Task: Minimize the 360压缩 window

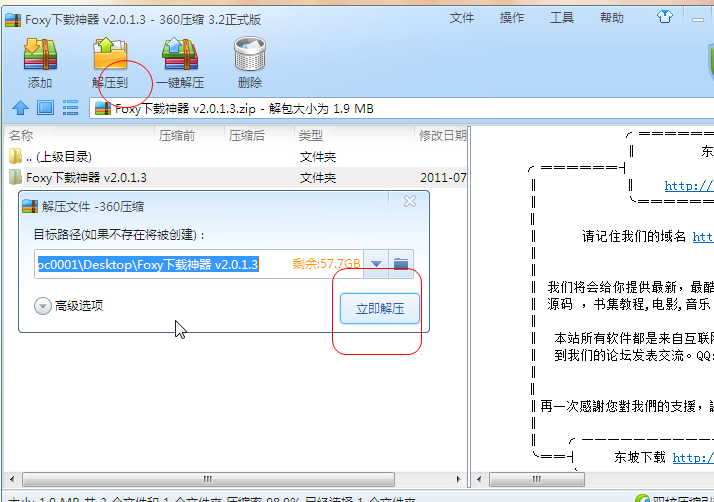Action: (x=697, y=19)
